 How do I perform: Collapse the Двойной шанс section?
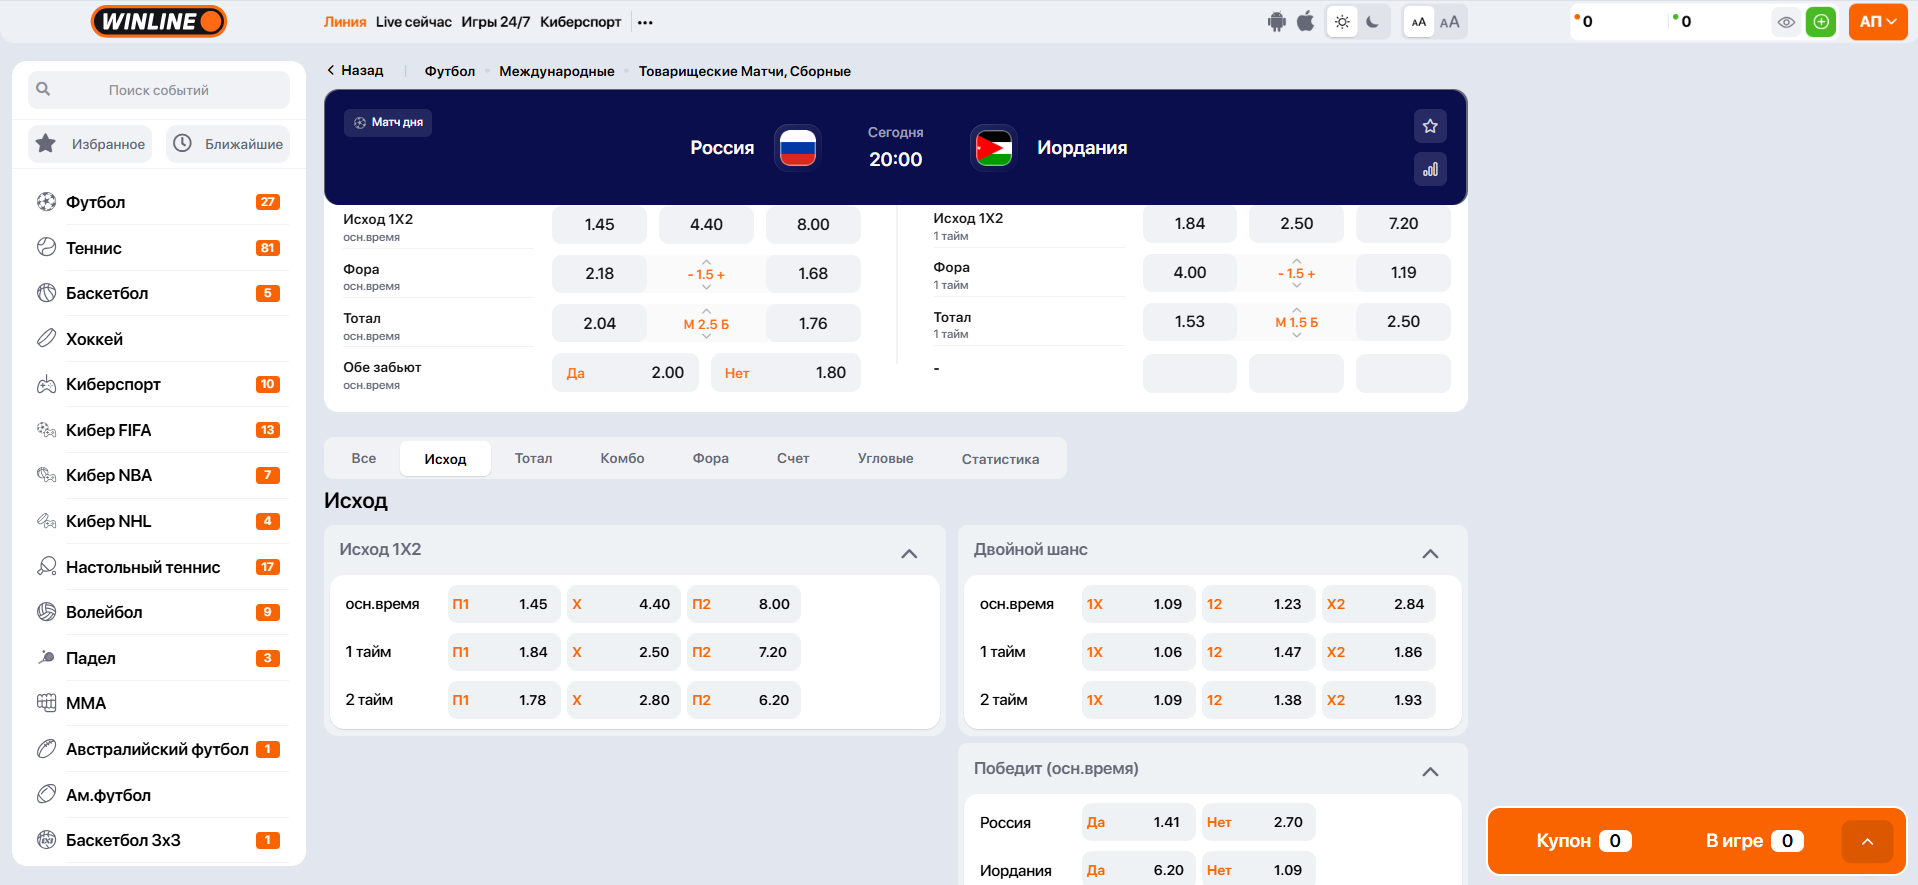[x=1430, y=553]
